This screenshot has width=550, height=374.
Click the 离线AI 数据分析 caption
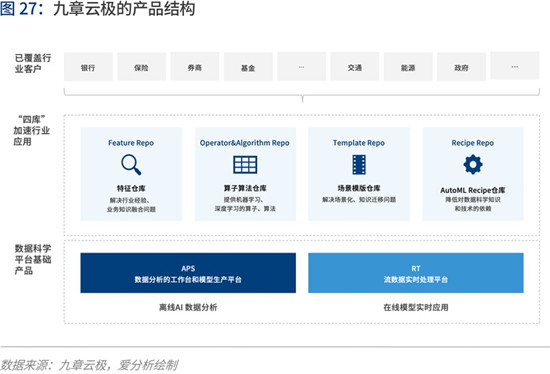[x=188, y=307]
